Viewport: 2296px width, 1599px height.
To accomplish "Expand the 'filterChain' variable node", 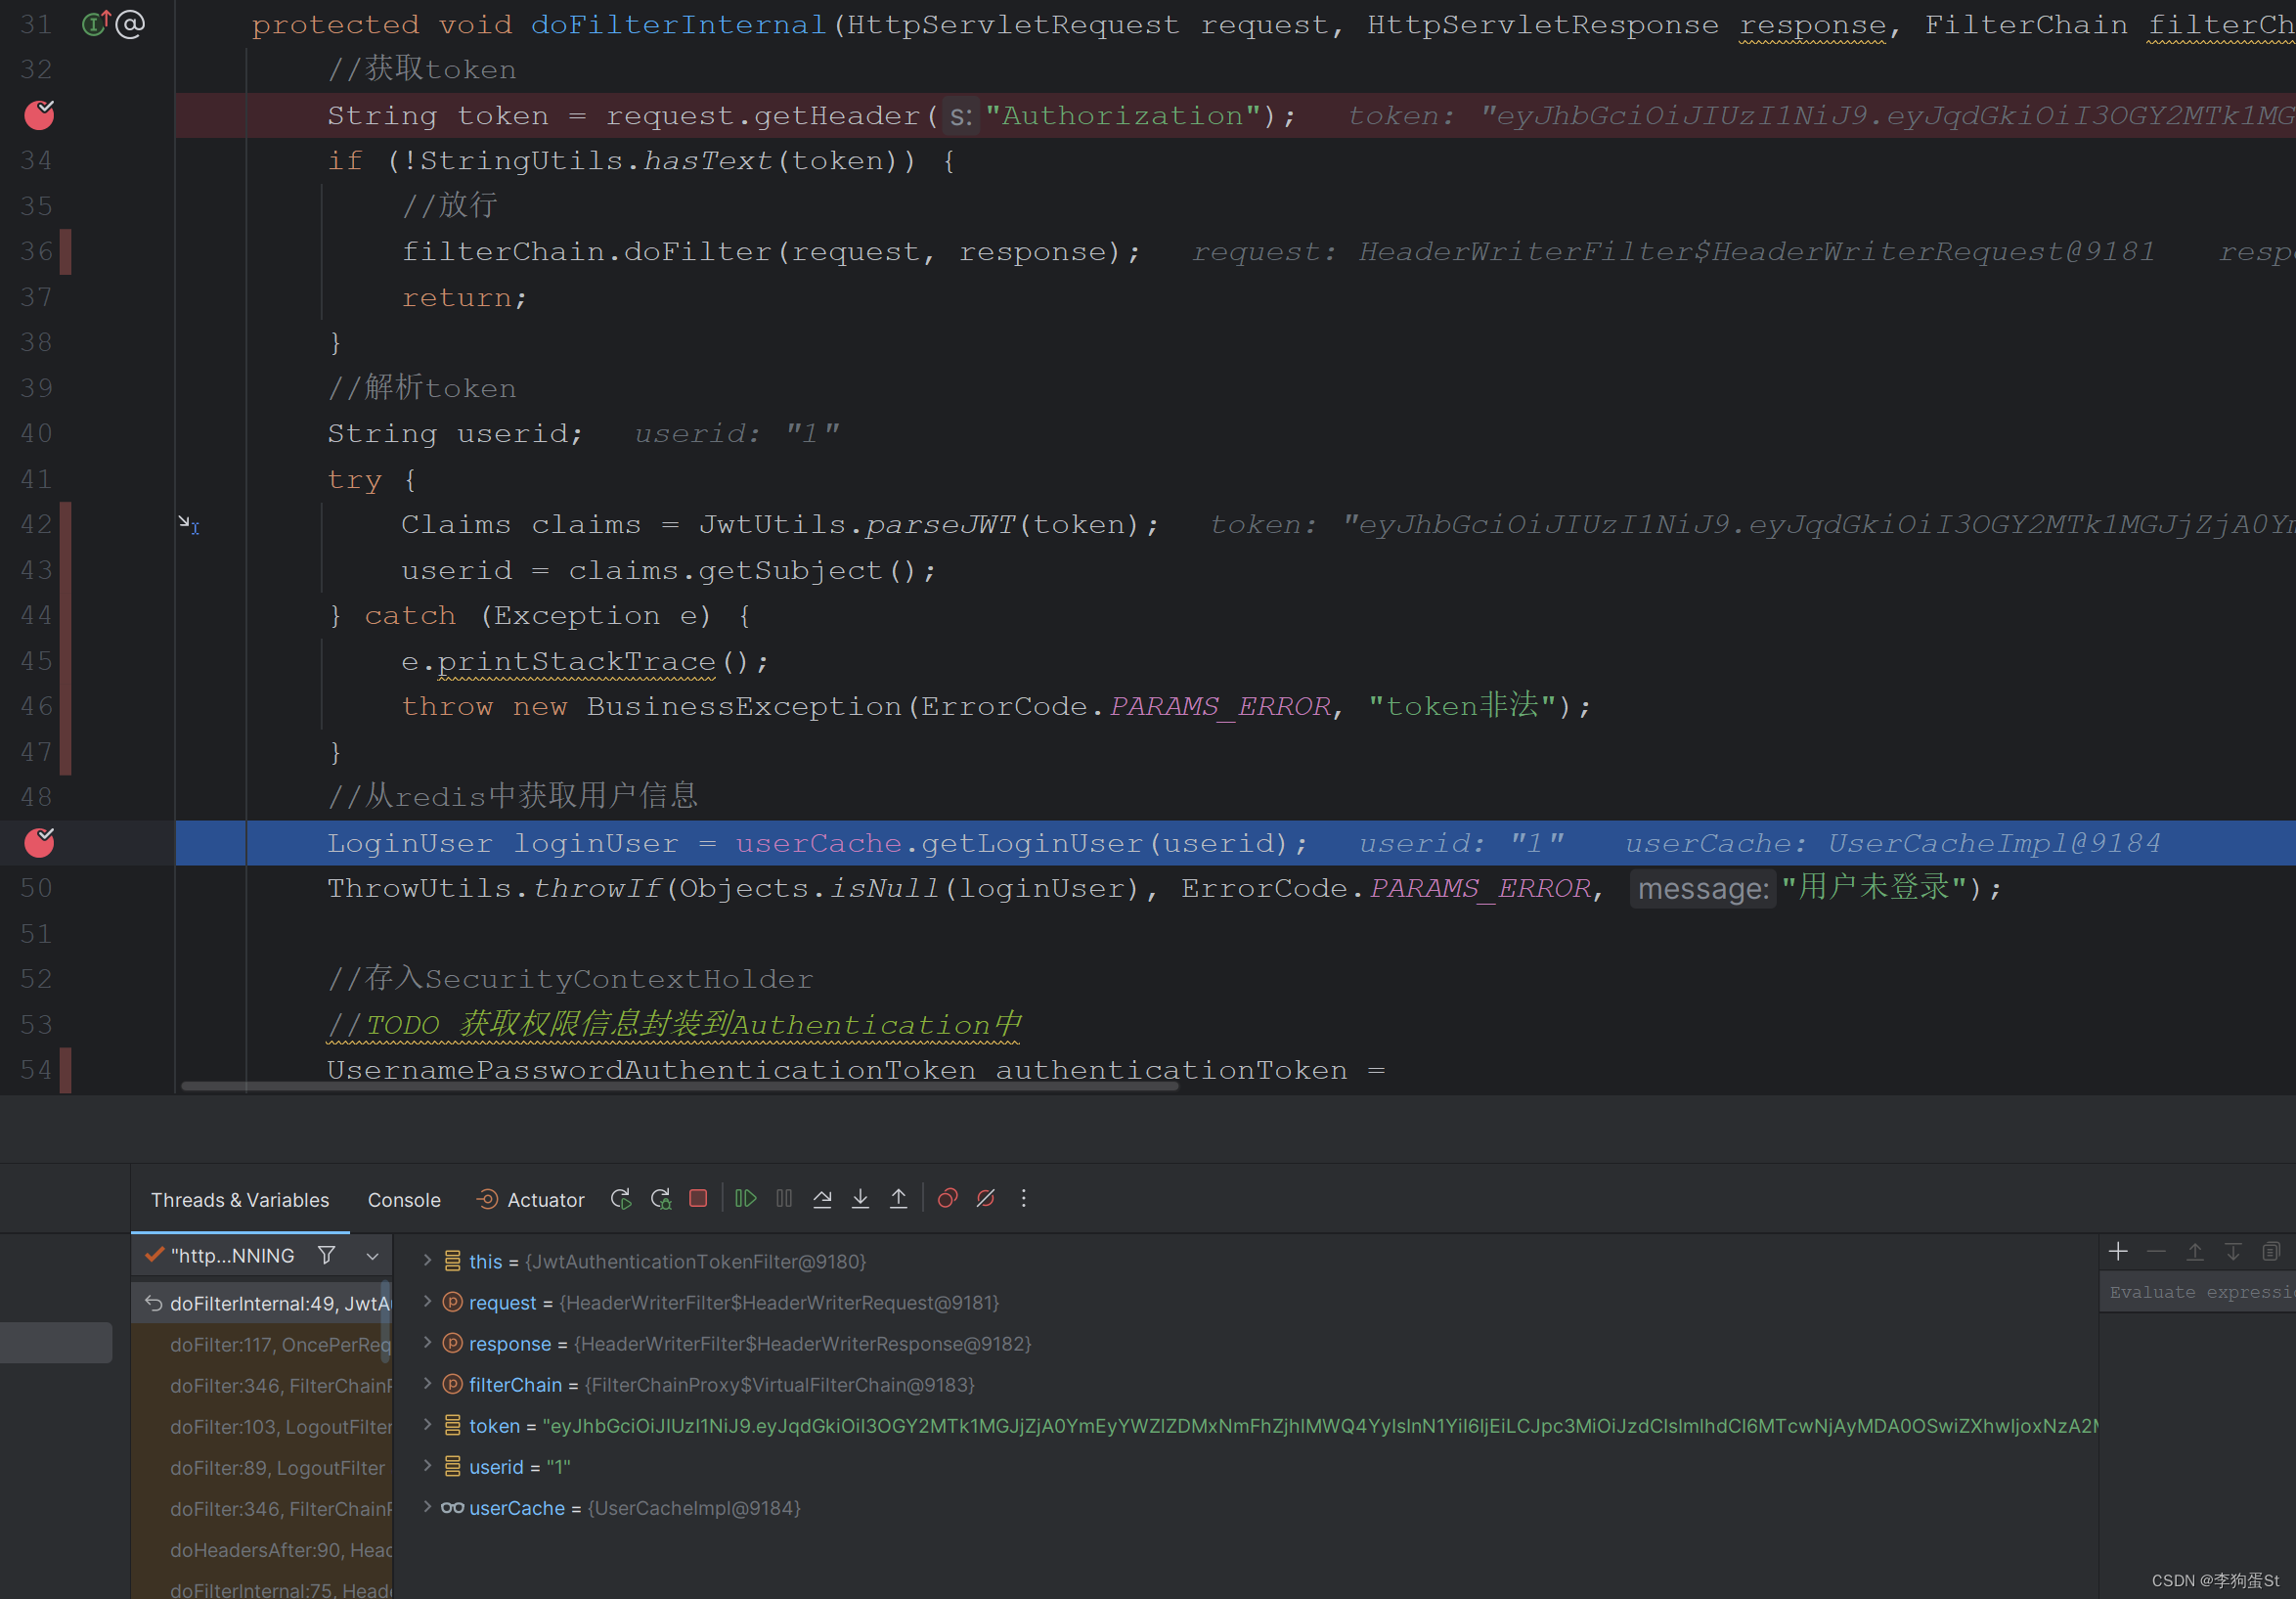I will [427, 1383].
